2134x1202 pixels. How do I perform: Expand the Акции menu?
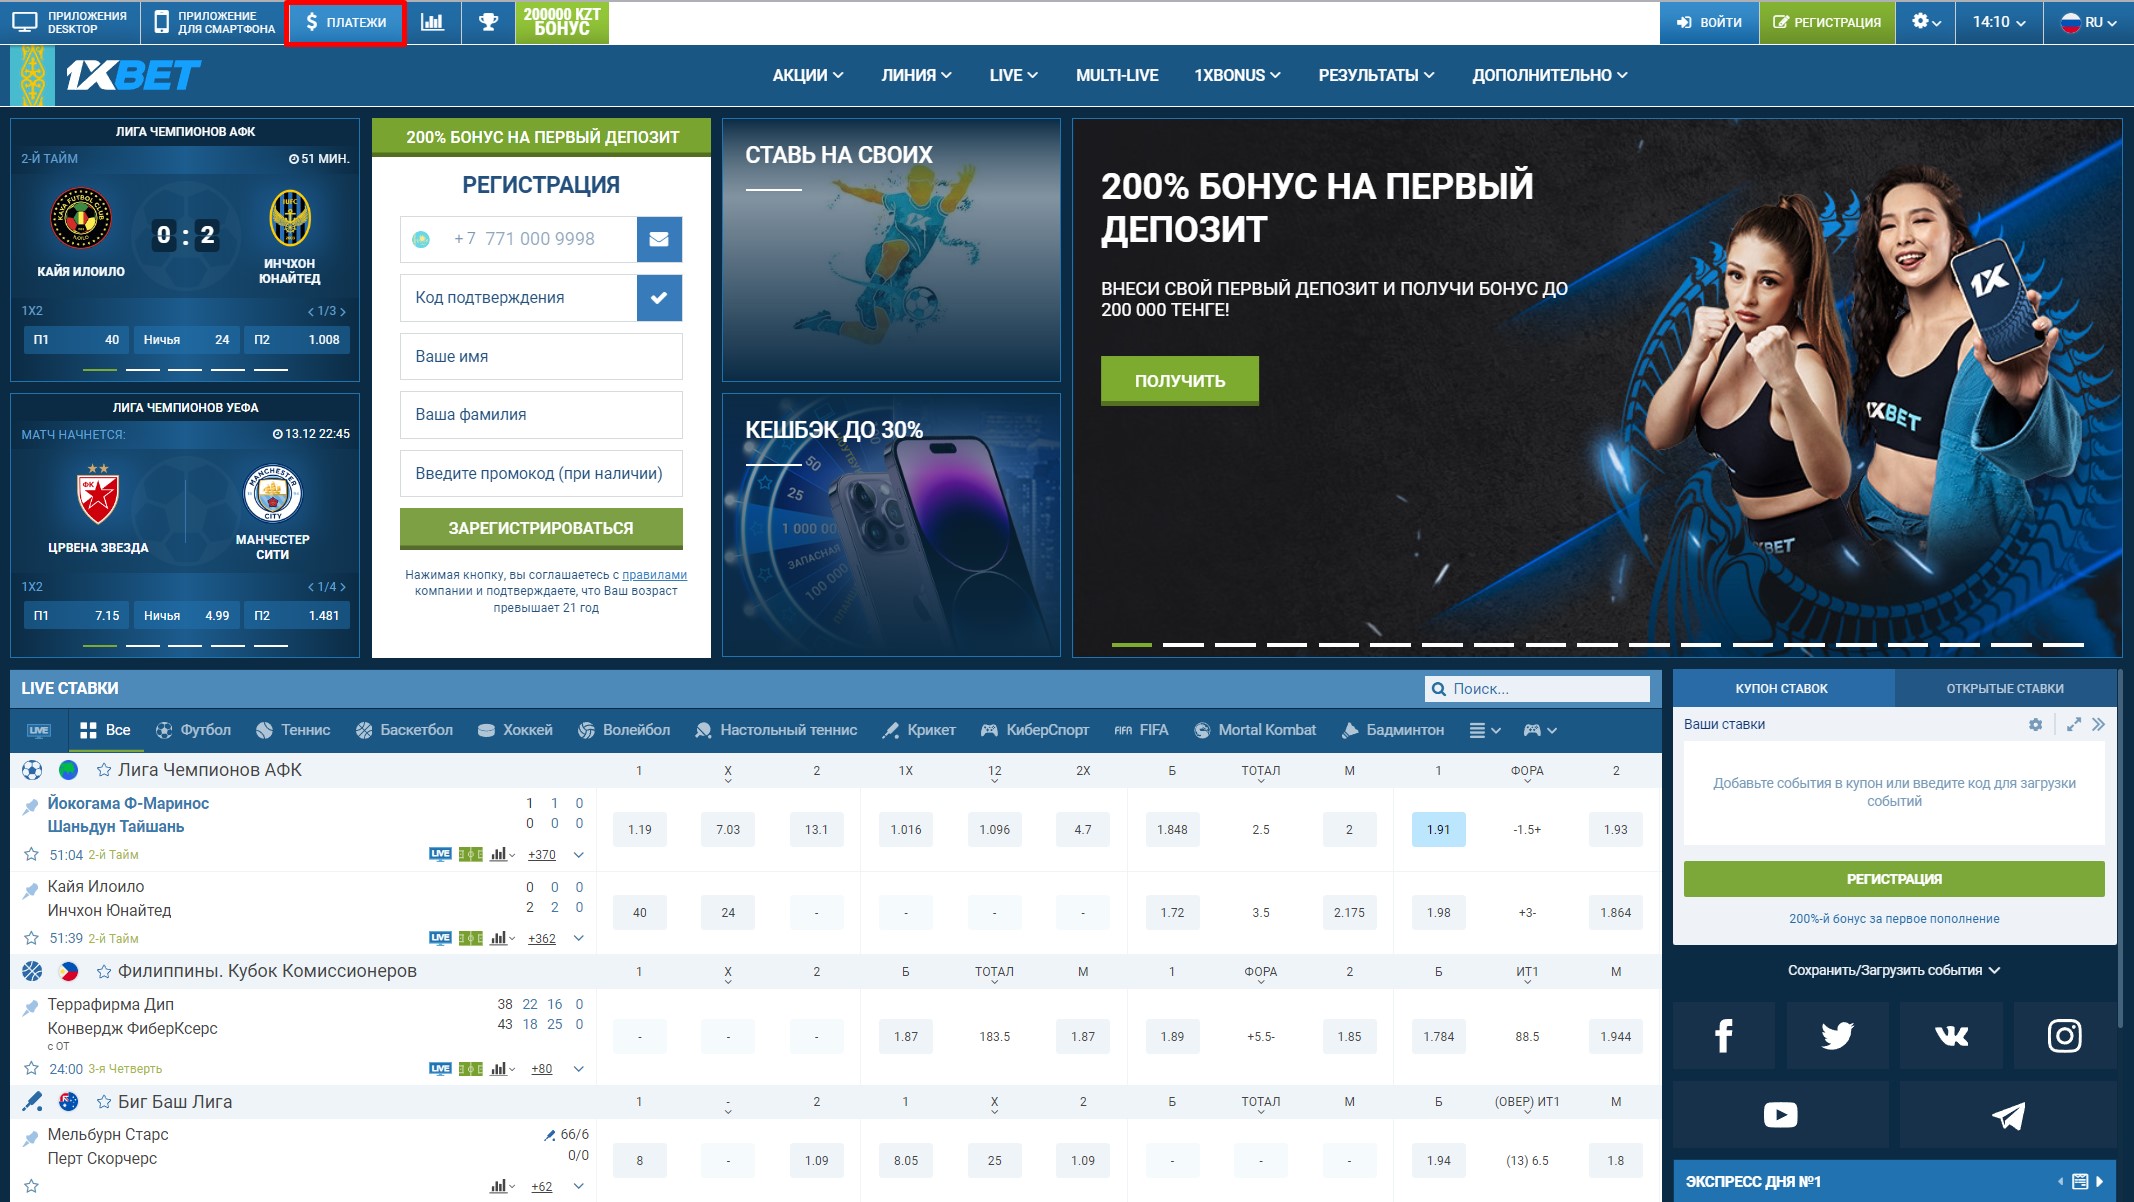tap(807, 75)
